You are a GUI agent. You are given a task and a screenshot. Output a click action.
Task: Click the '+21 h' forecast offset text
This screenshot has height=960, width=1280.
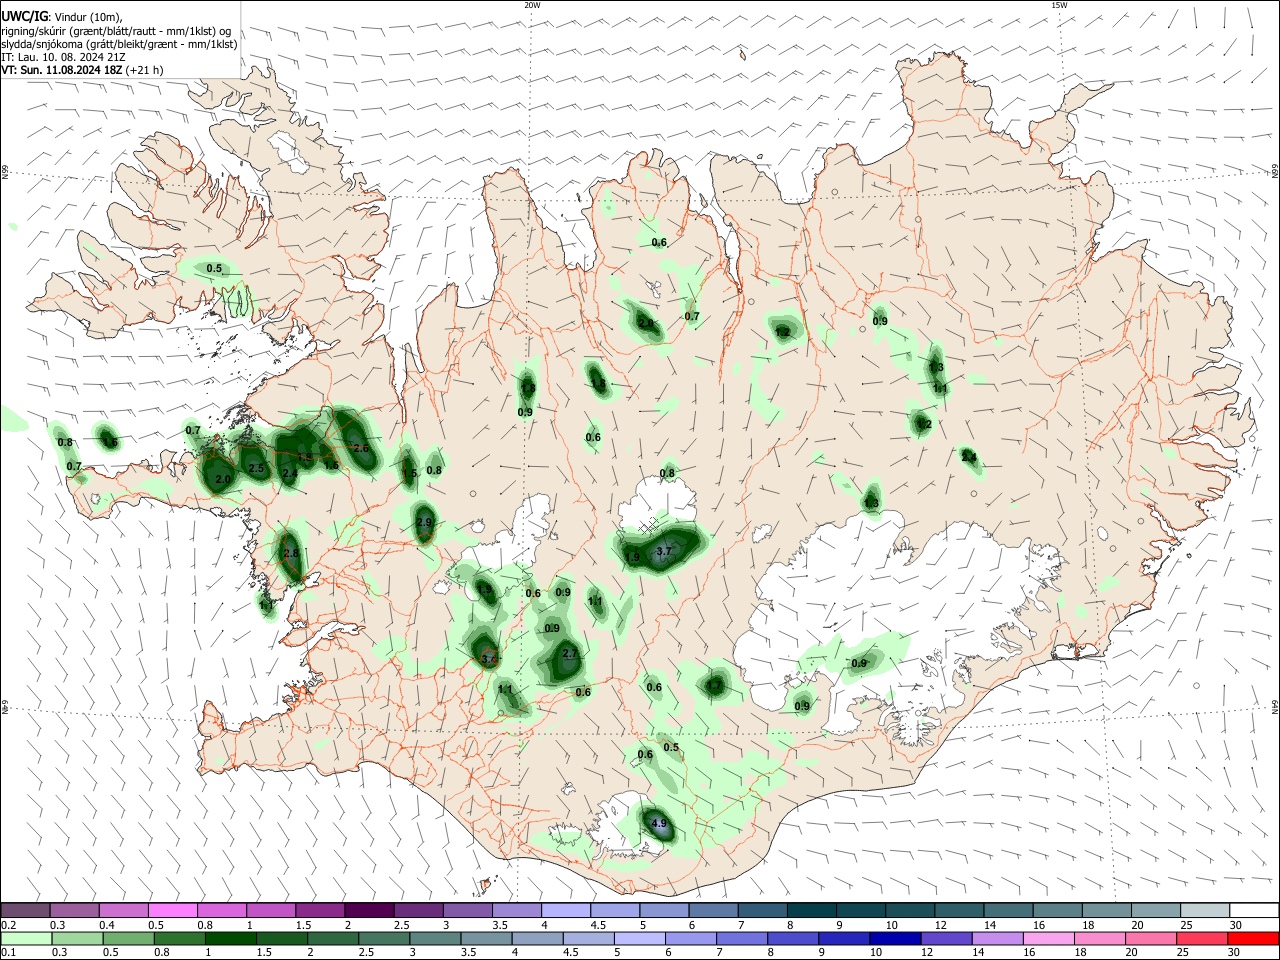click(144, 70)
